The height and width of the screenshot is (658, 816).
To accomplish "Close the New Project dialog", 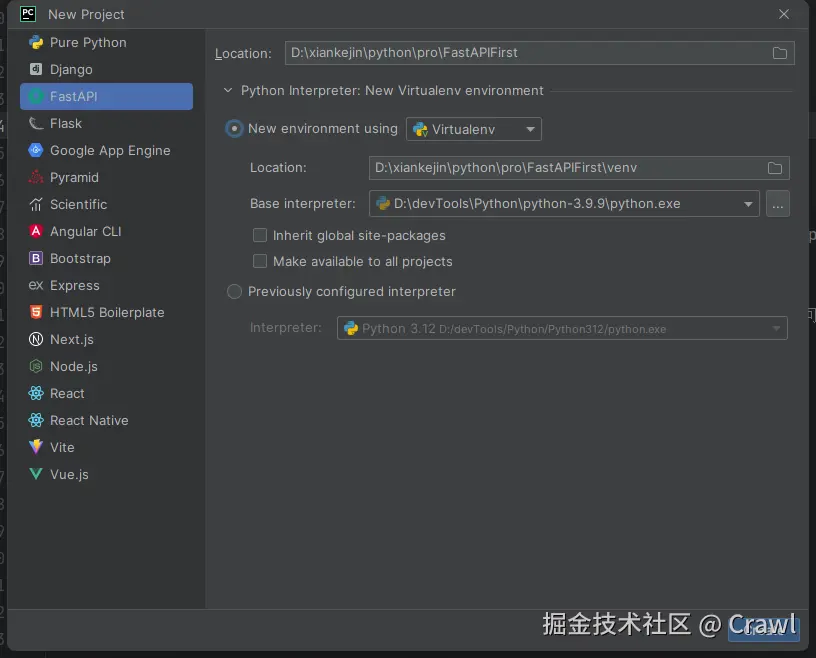I will [x=784, y=14].
